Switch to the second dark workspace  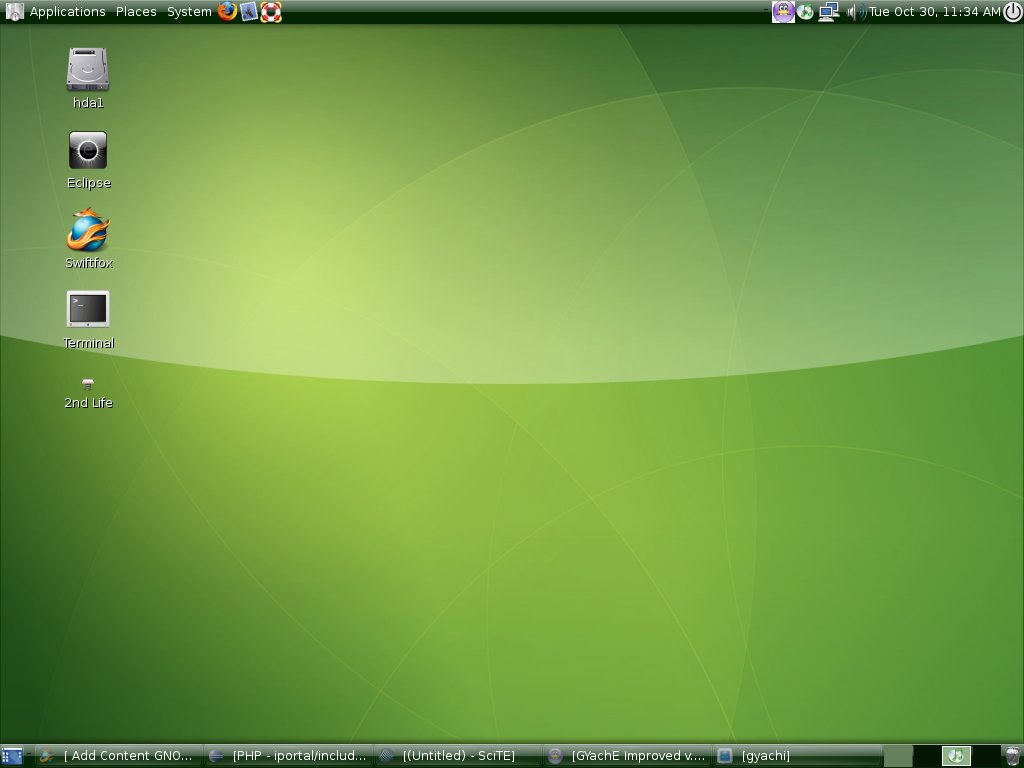[x=927, y=756]
